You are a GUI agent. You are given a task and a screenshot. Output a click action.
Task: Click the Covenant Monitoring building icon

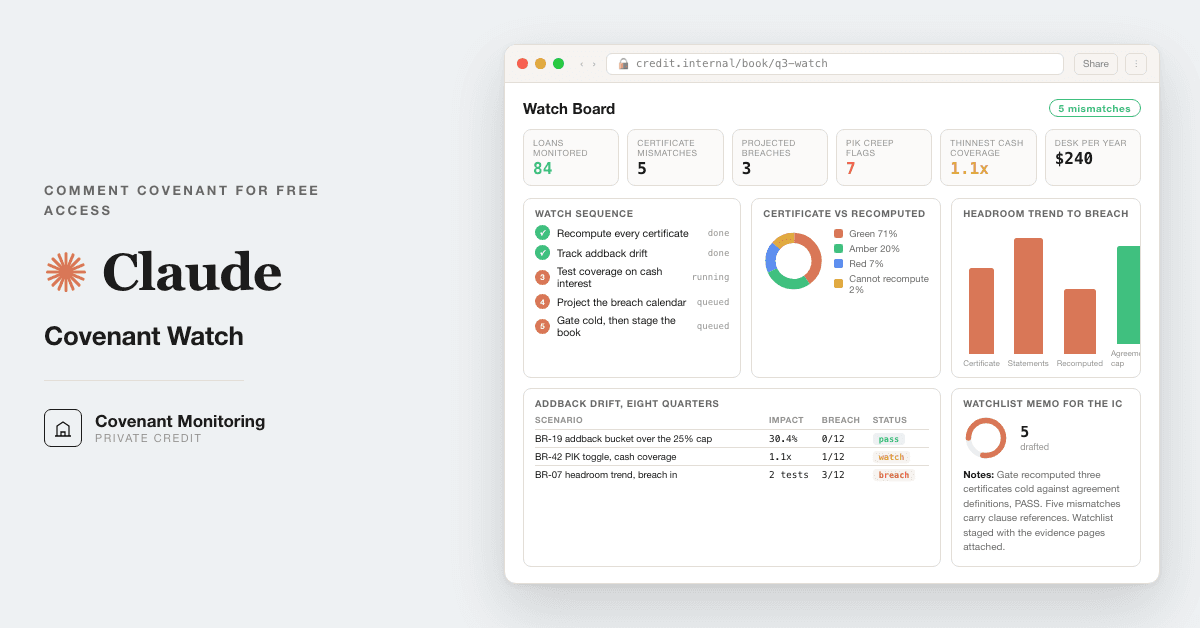point(63,428)
